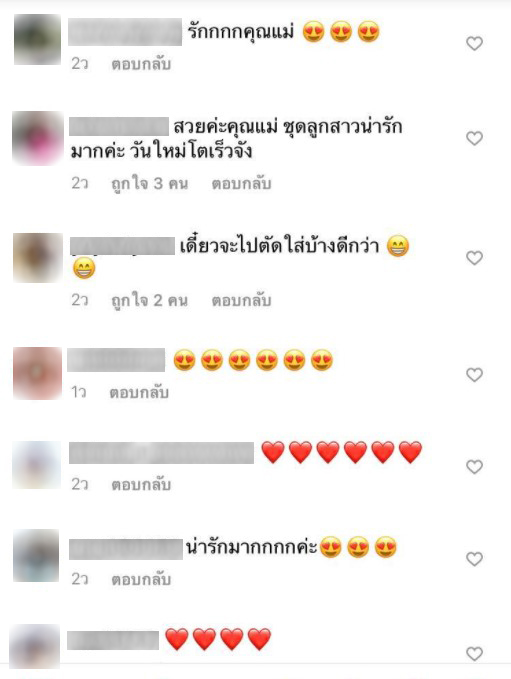This screenshot has width=511, height=679.
Task: Like the four red hearts comment
Action: pos(474,653)
